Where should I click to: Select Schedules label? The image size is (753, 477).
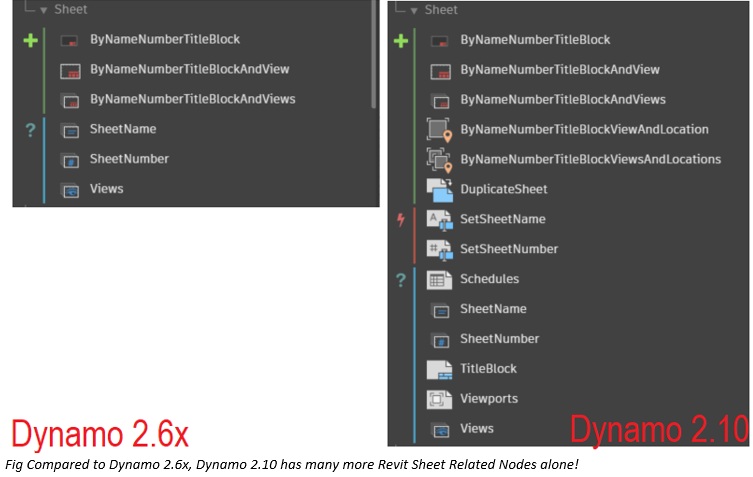(489, 279)
